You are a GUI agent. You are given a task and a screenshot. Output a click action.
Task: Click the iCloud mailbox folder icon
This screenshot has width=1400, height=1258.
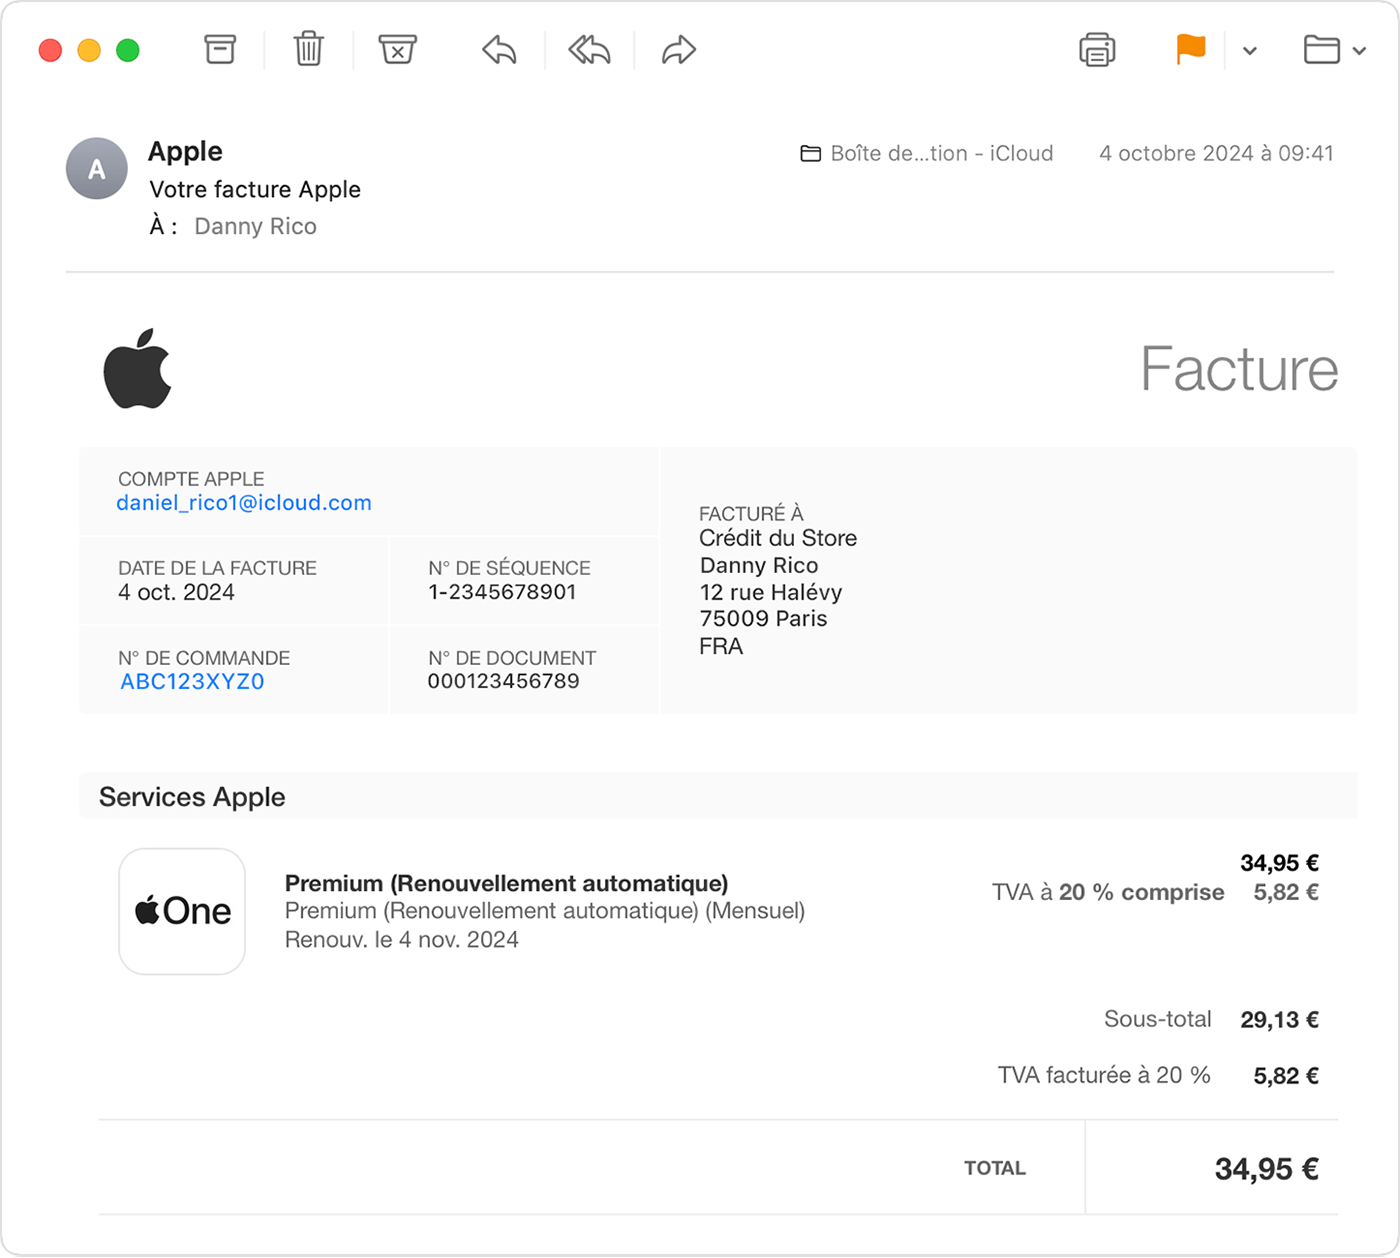(x=809, y=153)
